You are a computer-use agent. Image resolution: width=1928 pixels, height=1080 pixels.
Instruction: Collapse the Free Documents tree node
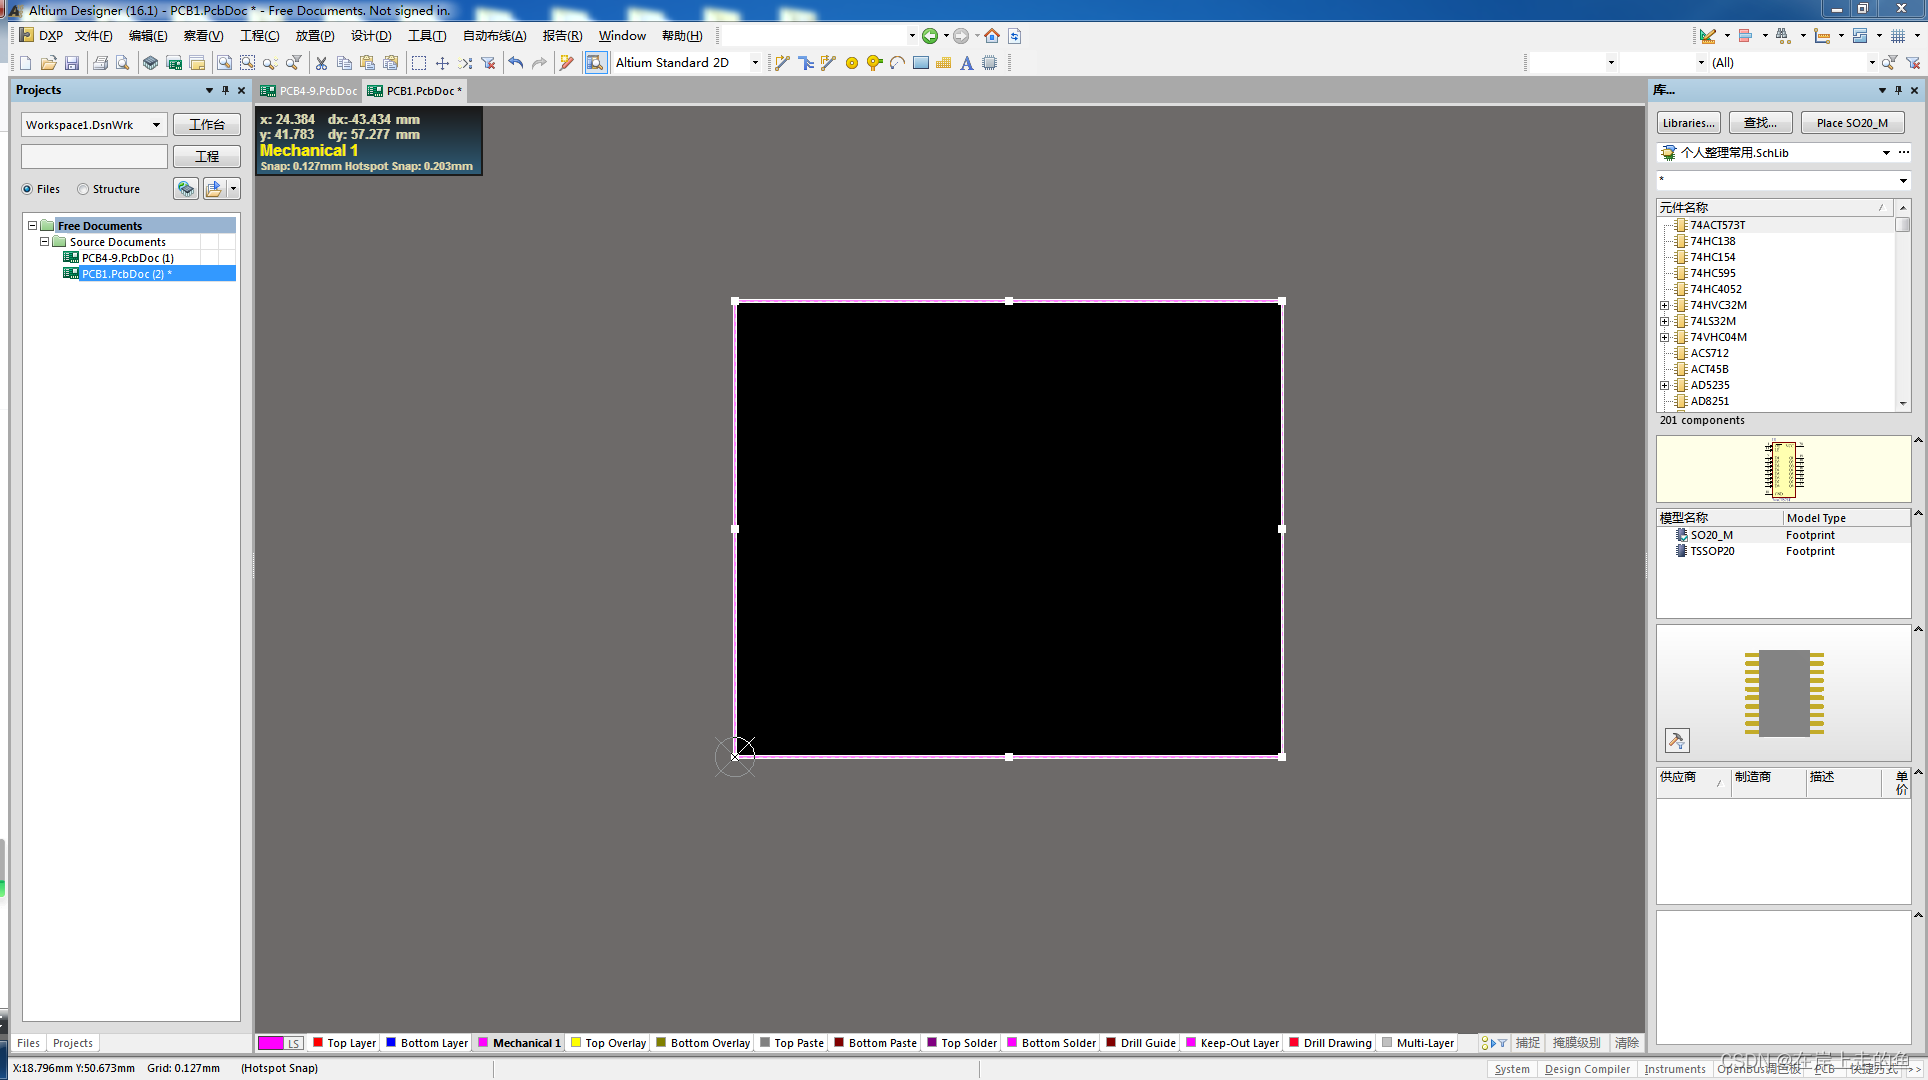33,226
